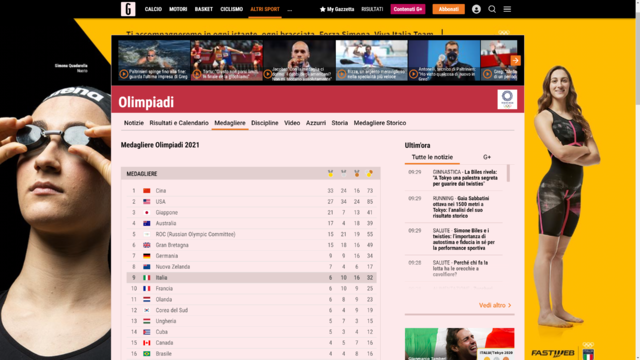This screenshot has height=360, width=640.
Task: Click the star My Gazzetta link
Action: point(337,9)
